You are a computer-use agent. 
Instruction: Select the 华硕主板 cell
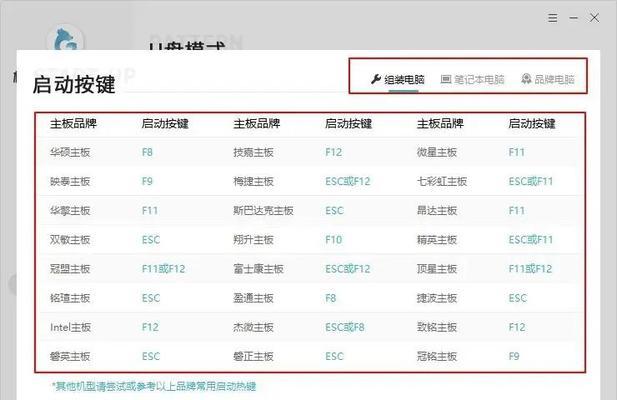[70, 152]
